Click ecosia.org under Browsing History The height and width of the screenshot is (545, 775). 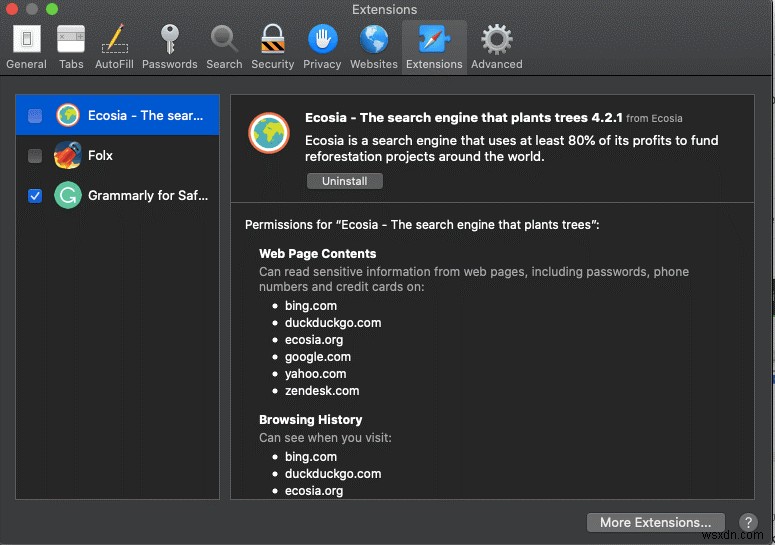tap(314, 491)
